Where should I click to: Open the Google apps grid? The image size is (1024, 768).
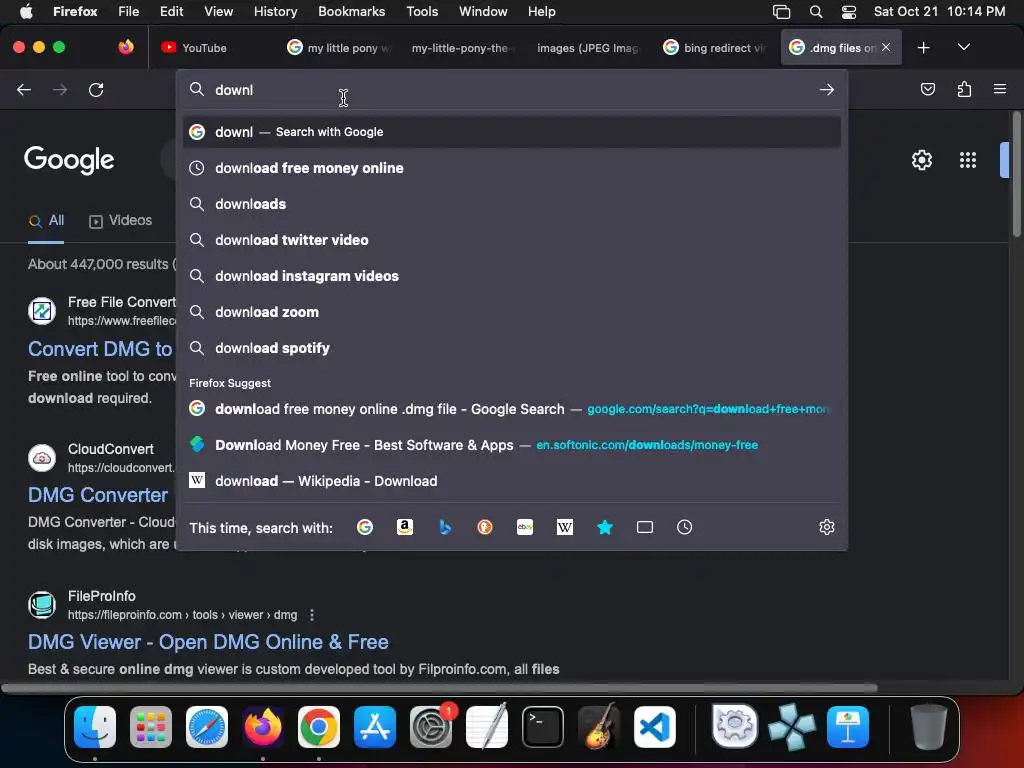967,160
